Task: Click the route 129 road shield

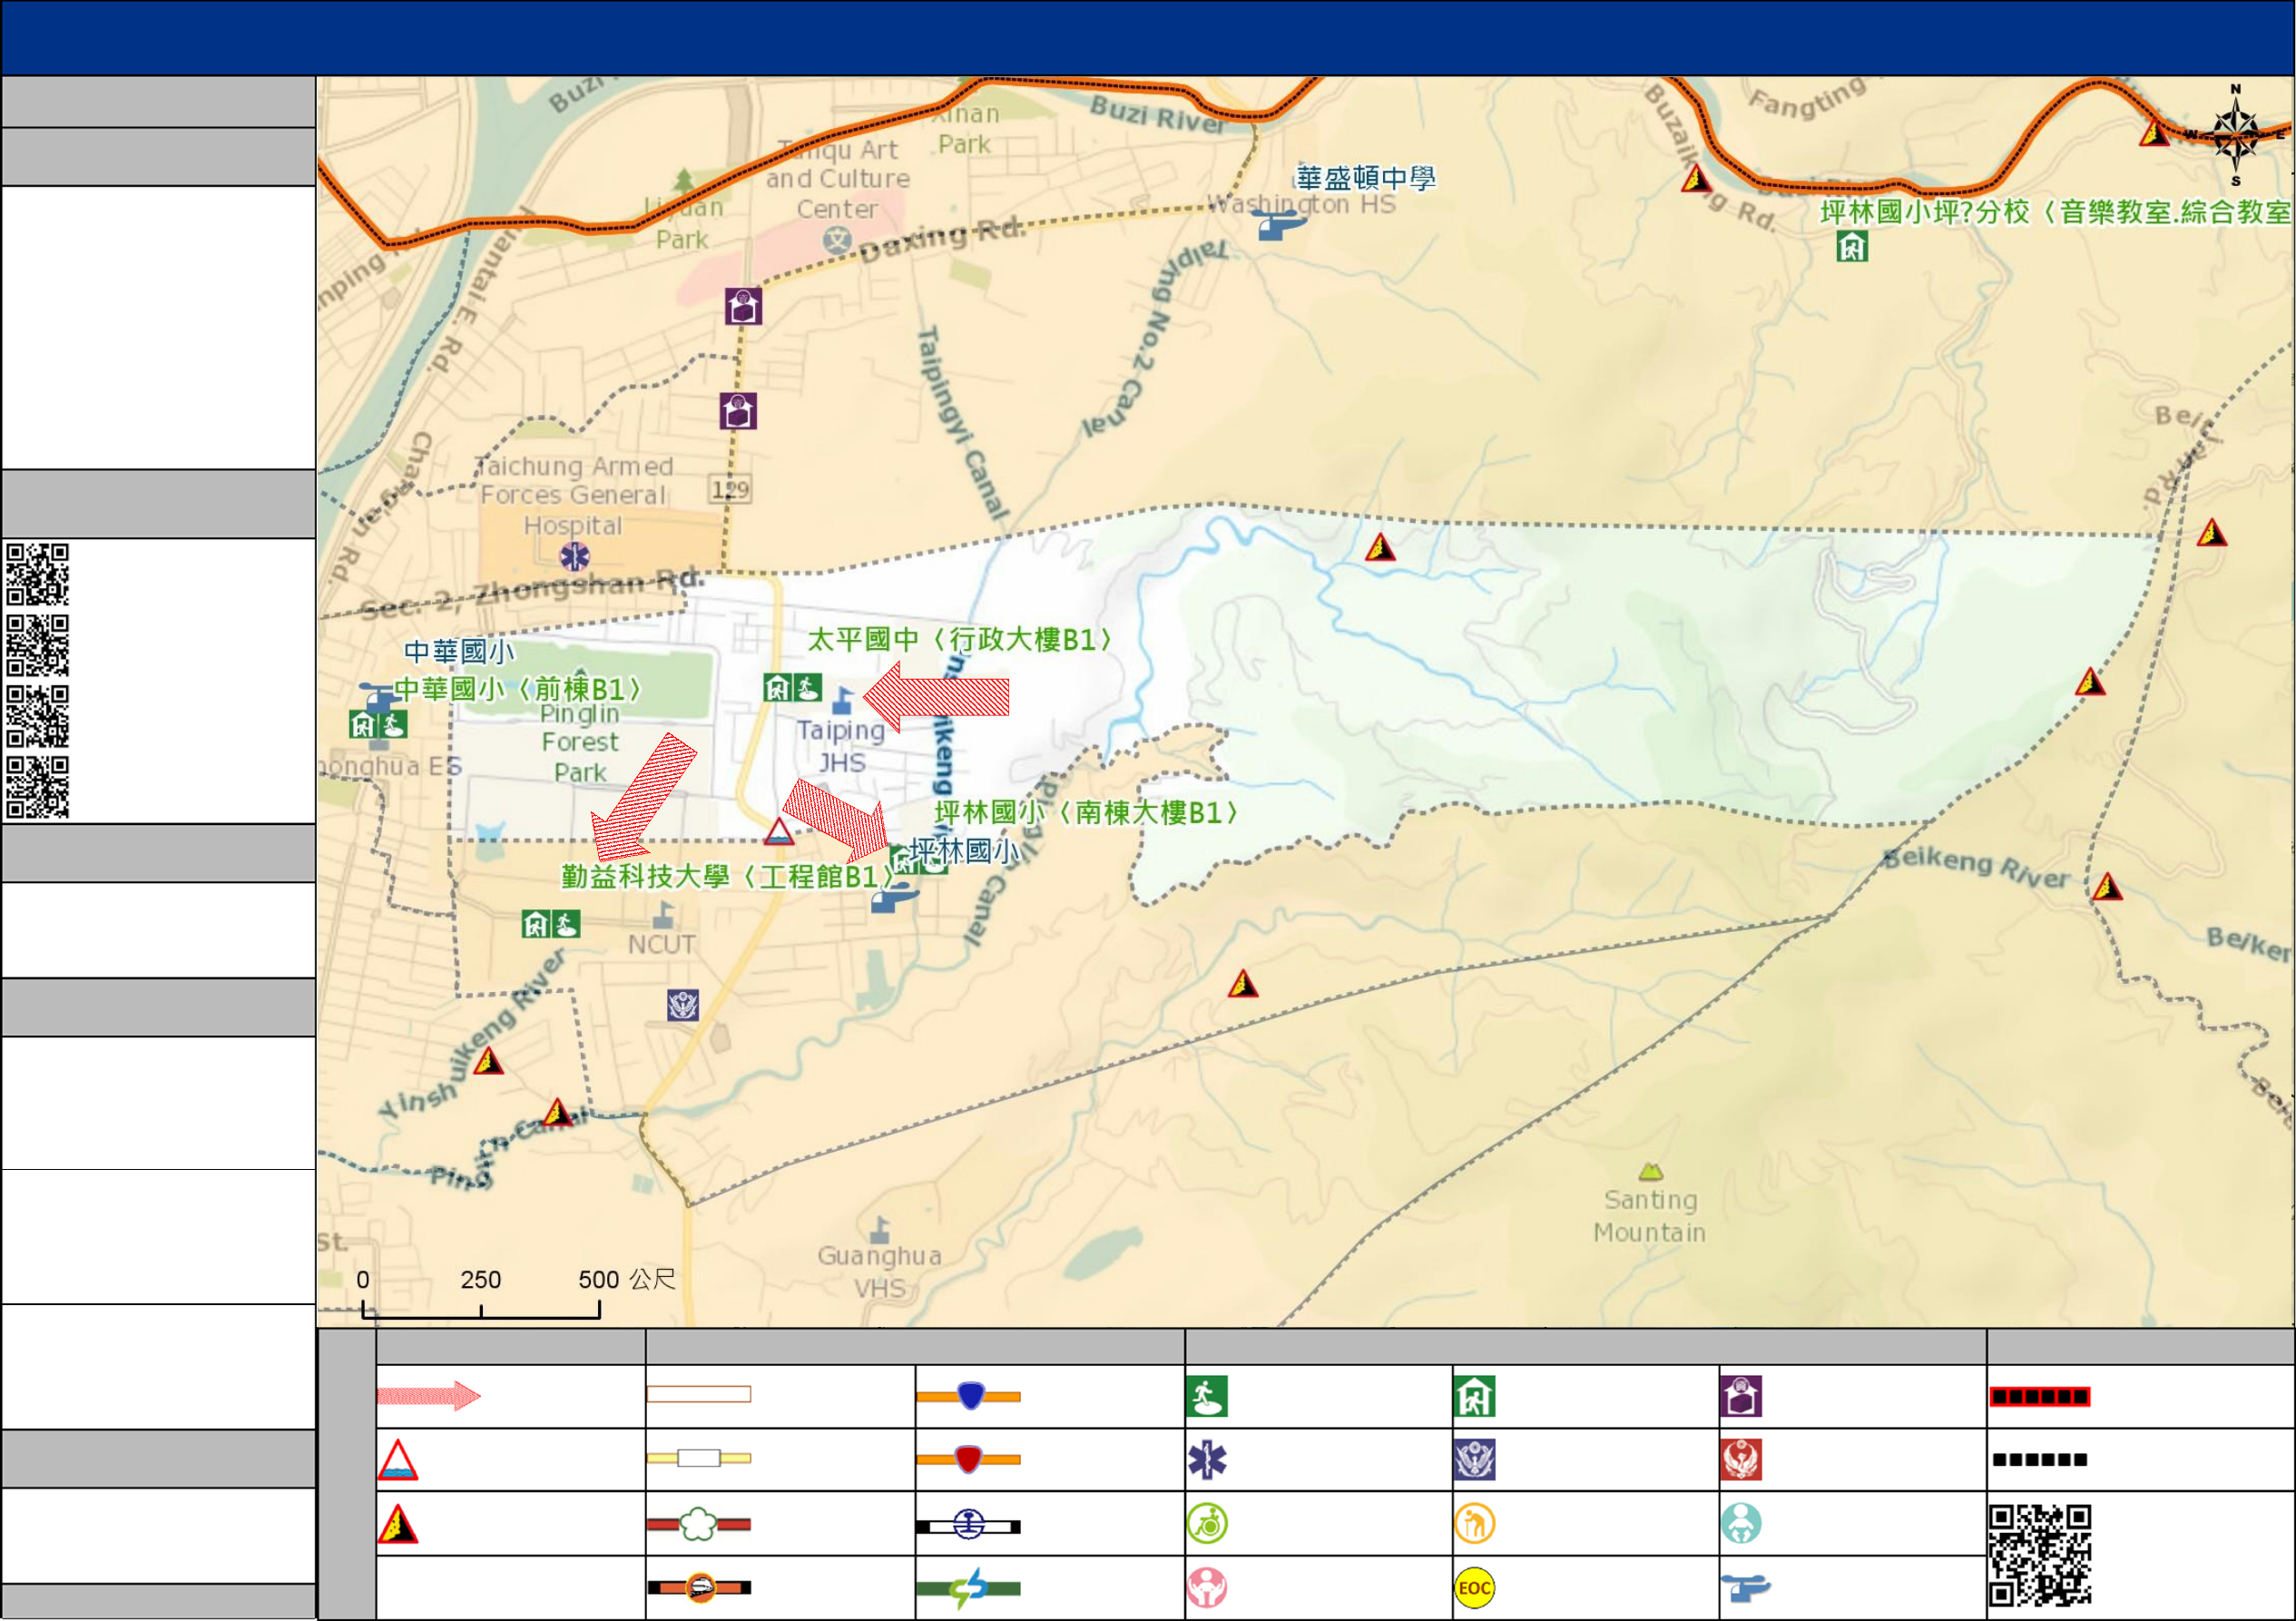Action: coord(730,490)
